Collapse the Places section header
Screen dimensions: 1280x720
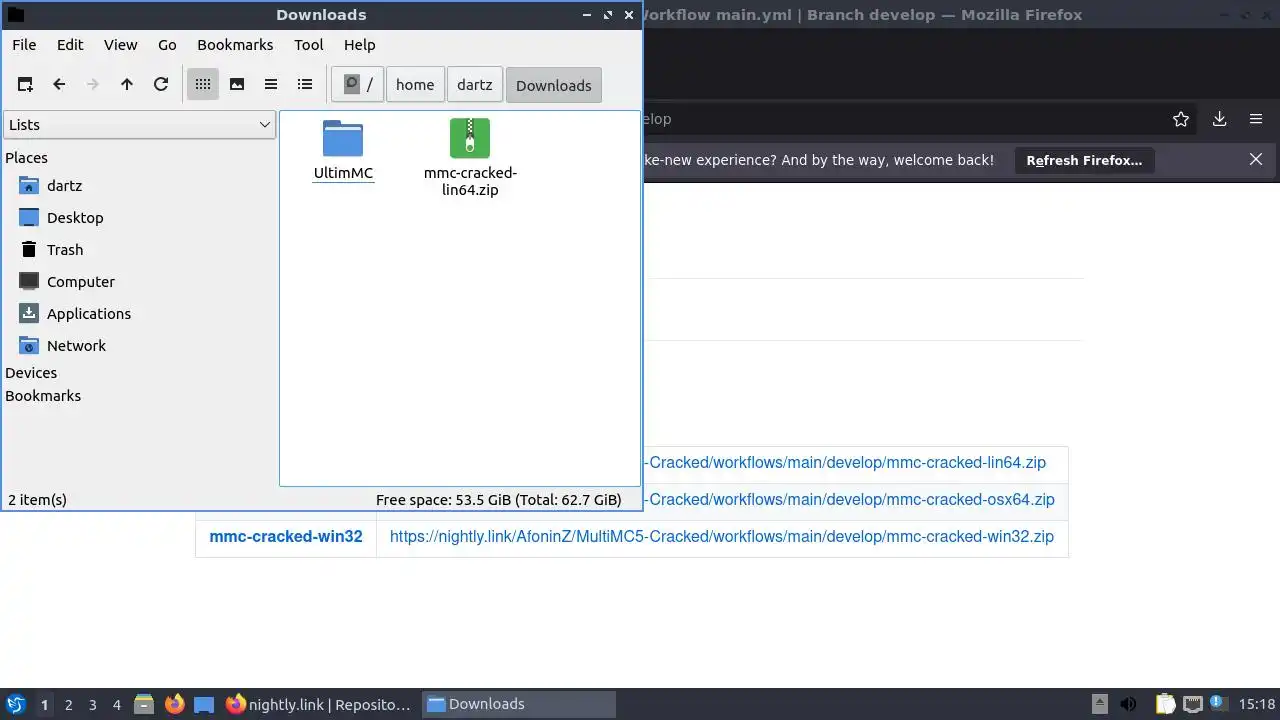27,158
